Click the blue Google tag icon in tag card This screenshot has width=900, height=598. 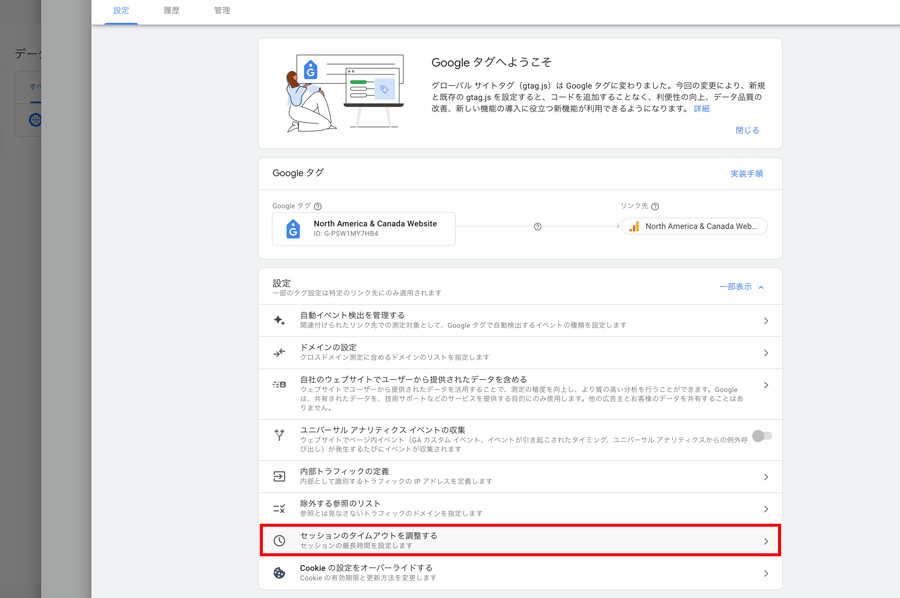293,229
